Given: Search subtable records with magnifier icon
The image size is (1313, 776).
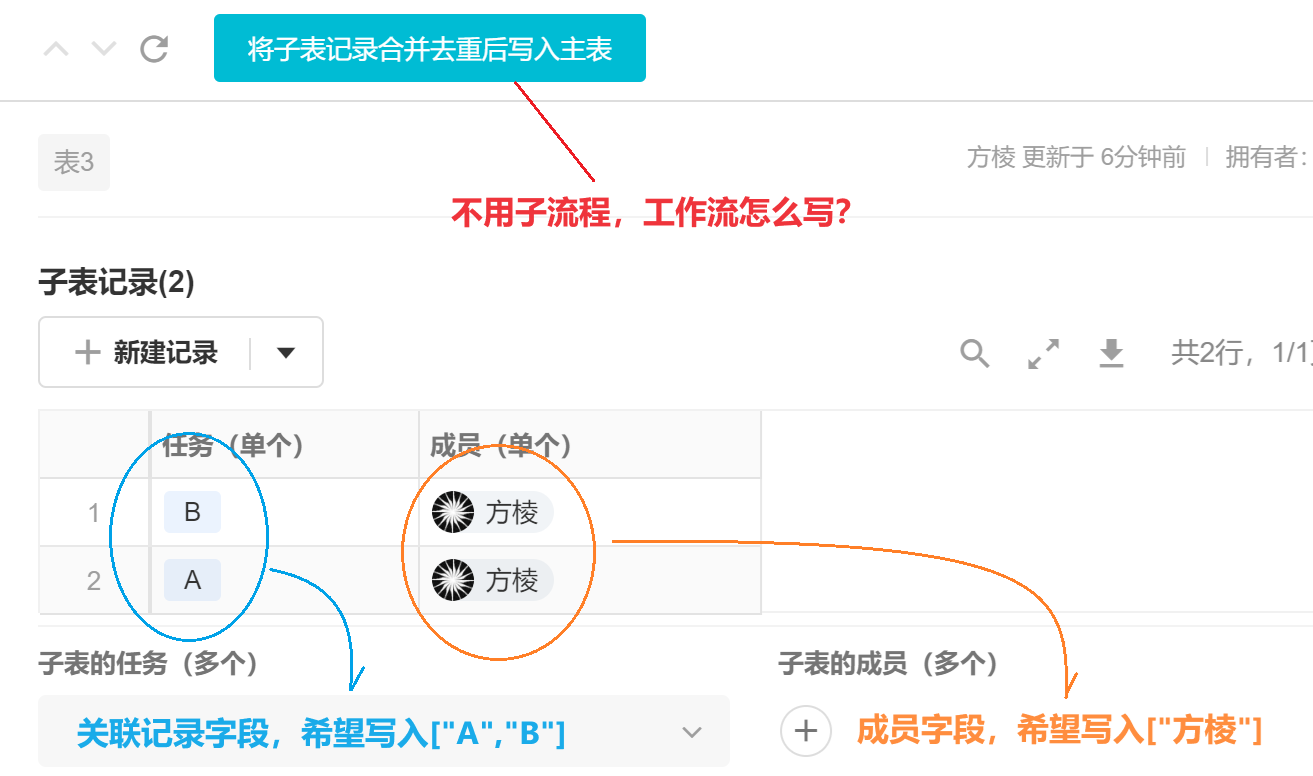Looking at the screenshot, I should click(974, 353).
